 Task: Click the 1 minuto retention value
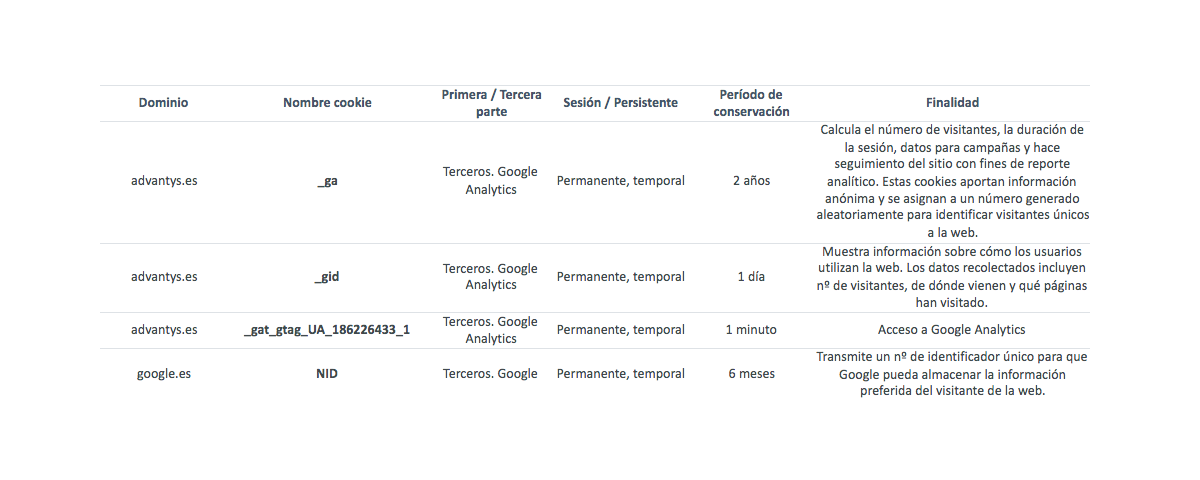coord(751,330)
